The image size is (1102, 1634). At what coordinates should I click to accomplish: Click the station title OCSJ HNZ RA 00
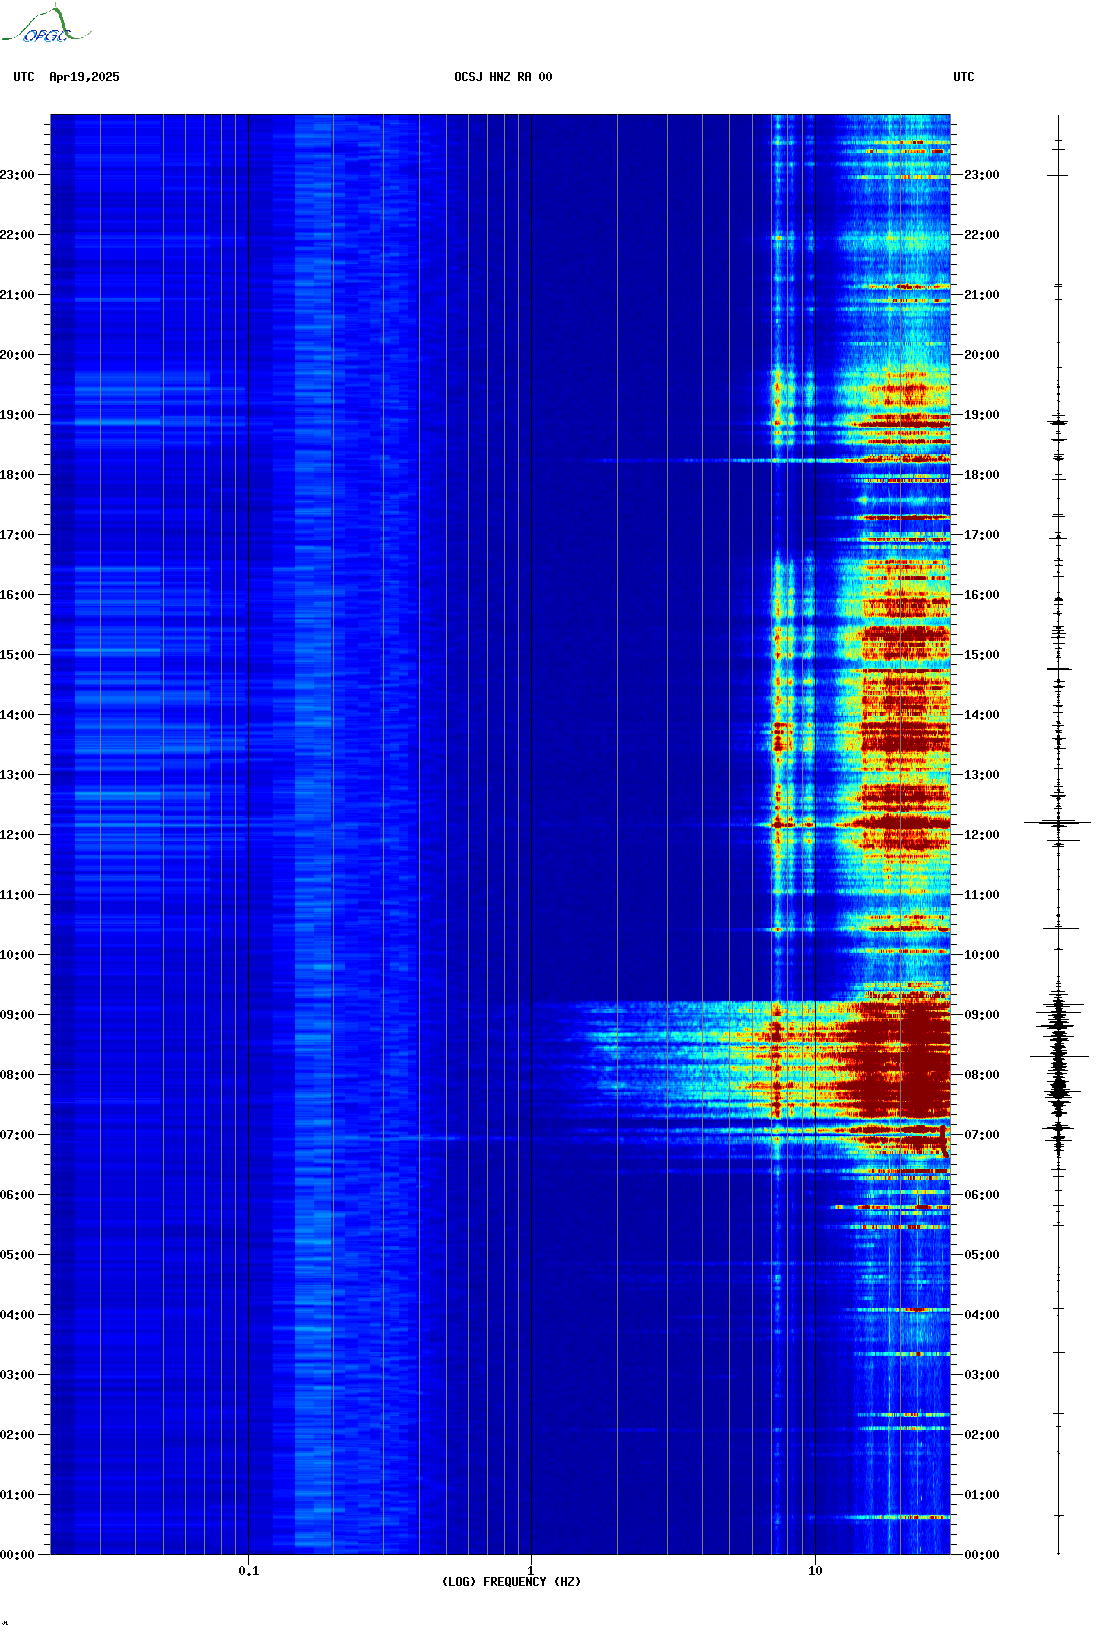pyautogui.click(x=503, y=77)
